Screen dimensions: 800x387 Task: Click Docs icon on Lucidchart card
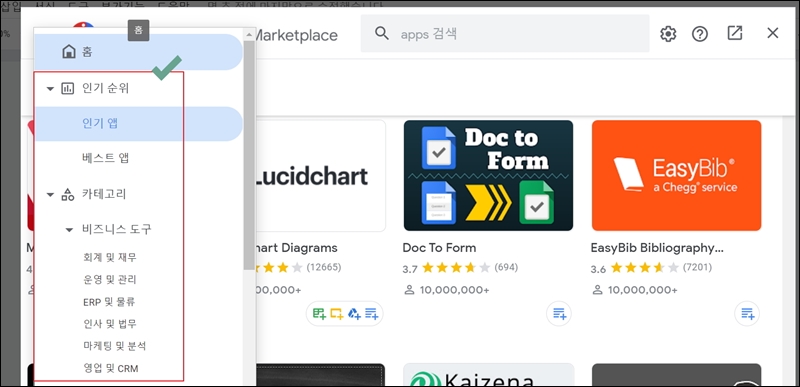click(x=371, y=314)
